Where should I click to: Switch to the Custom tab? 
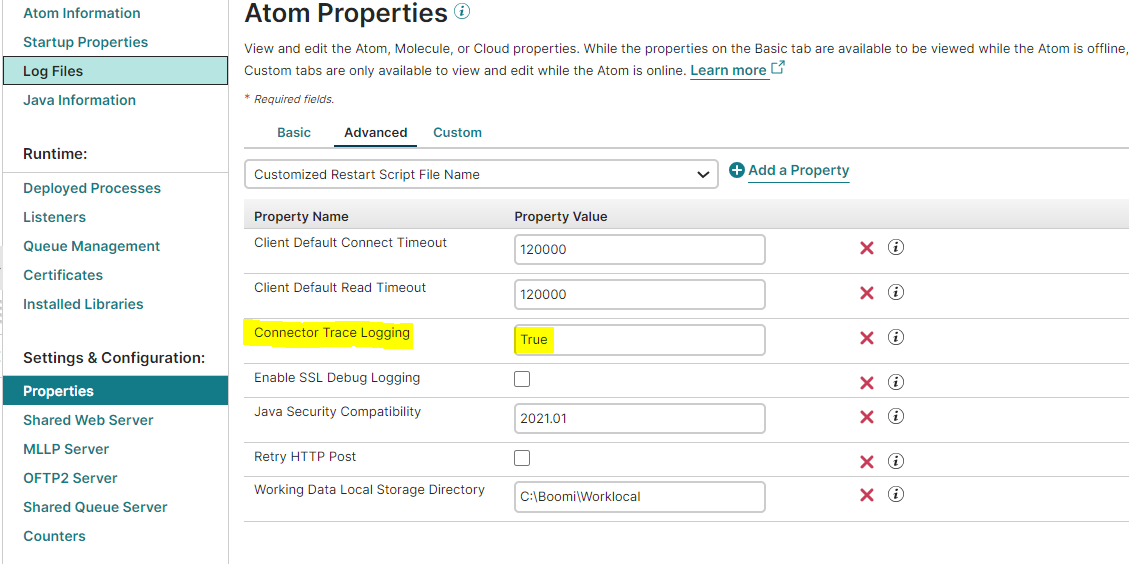coord(457,132)
